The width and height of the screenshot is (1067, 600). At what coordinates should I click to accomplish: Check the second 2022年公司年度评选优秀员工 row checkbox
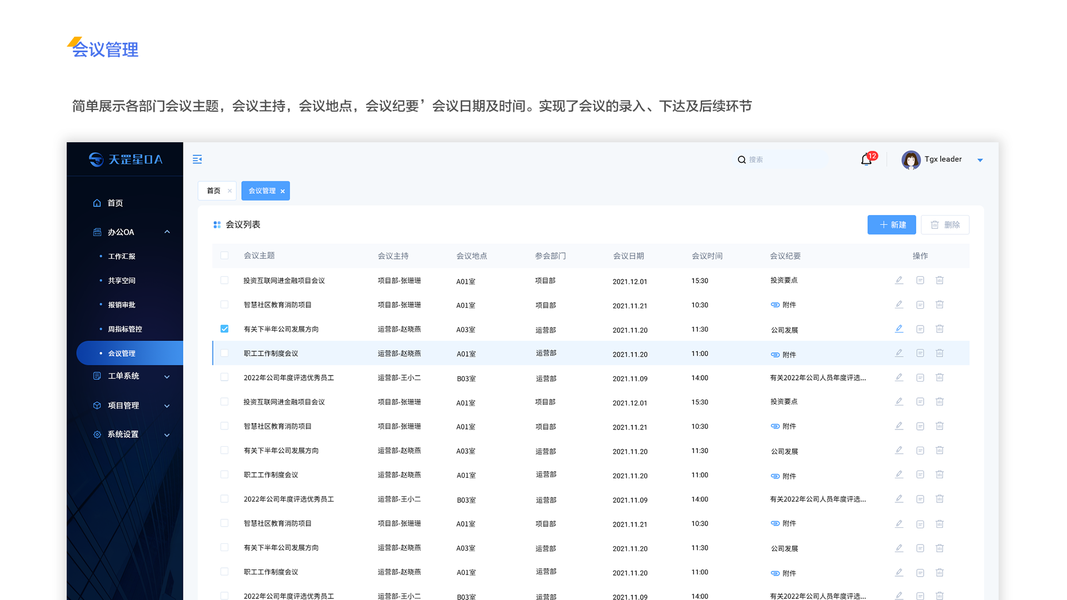pyautogui.click(x=225, y=499)
